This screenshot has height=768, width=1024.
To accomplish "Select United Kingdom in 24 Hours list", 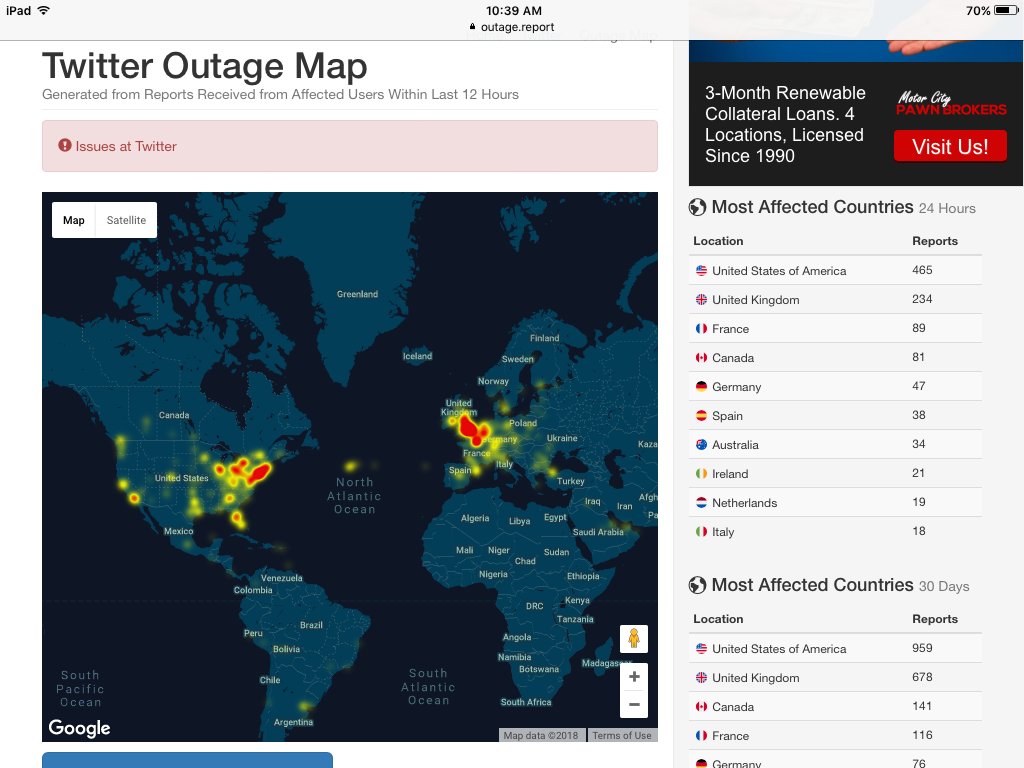I will pos(756,300).
